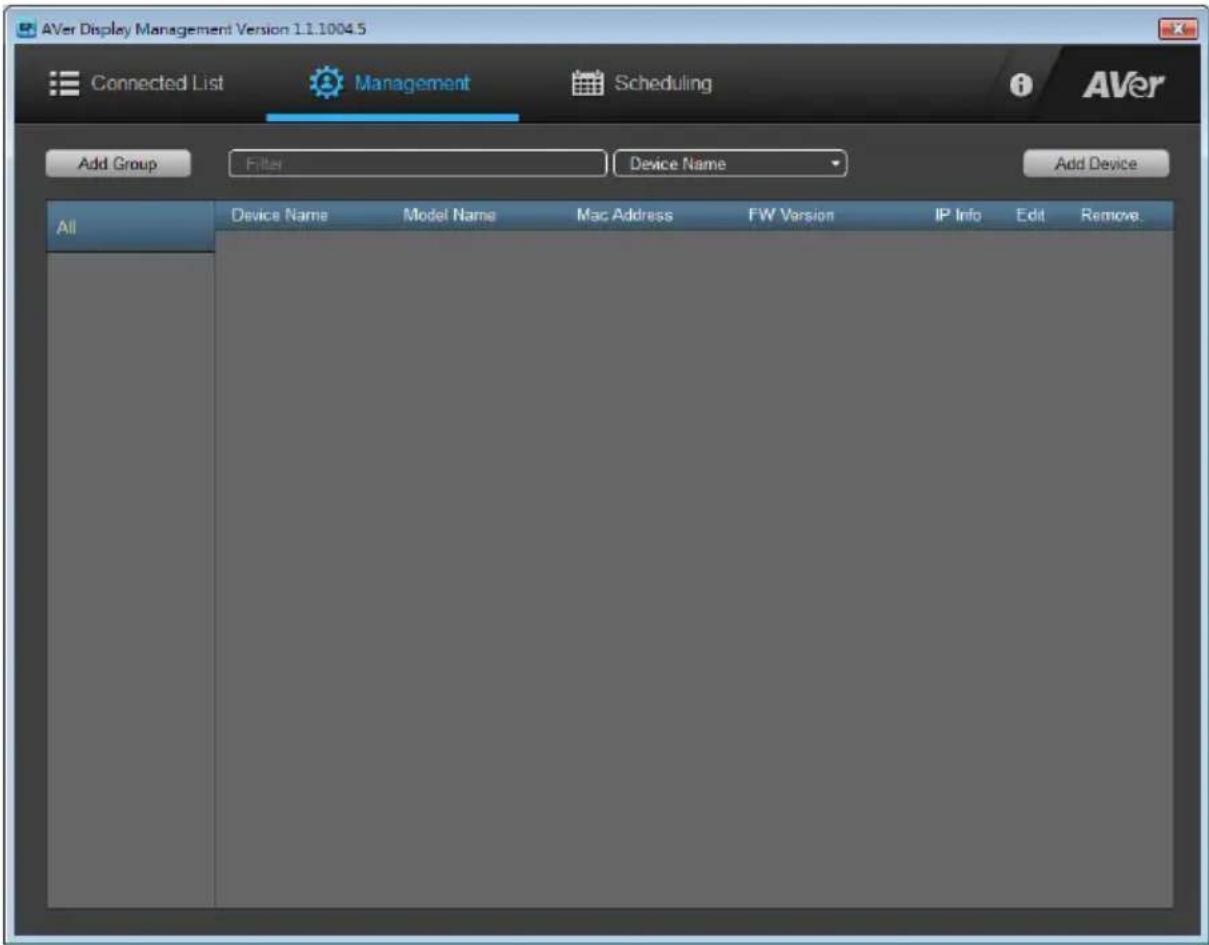Image resolution: width=1209 pixels, height=945 pixels.
Task: Click the Edit column header
Action: pyautogui.click(x=1030, y=215)
